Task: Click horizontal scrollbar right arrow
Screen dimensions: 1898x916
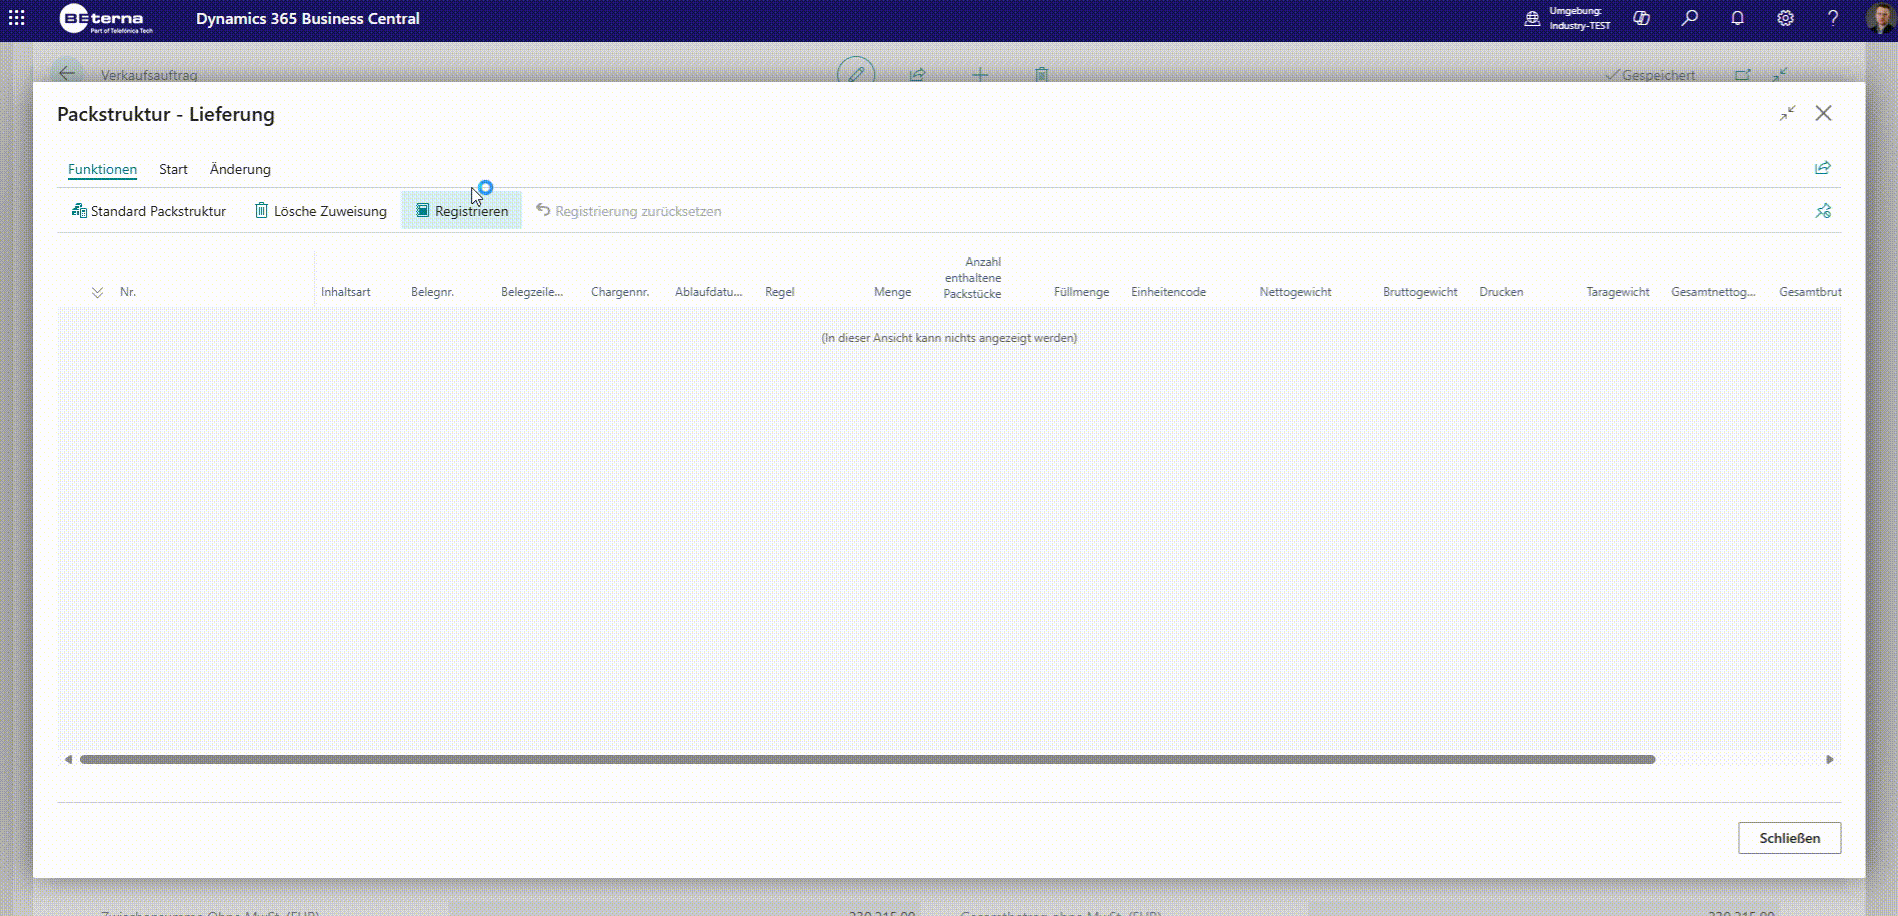Action: tap(1830, 760)
